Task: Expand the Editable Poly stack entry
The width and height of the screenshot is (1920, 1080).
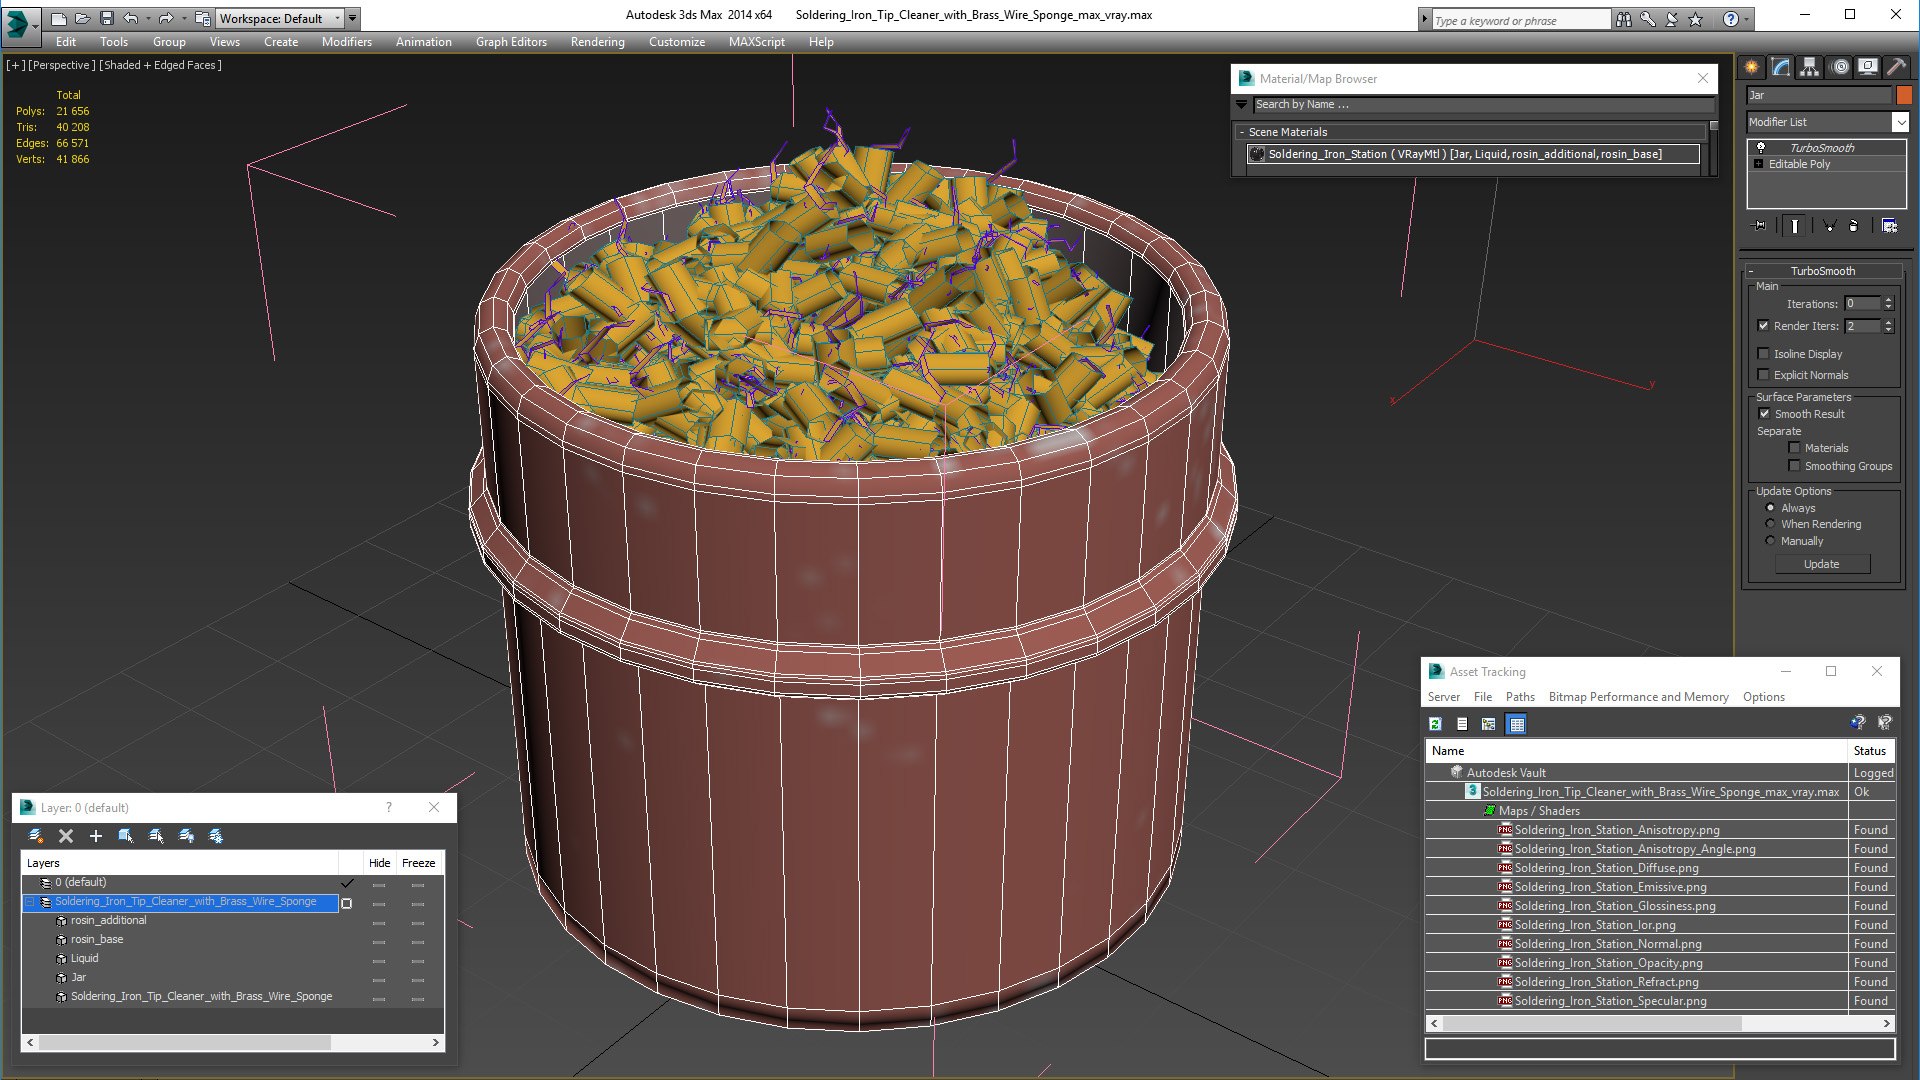Action: pos(1759,164)
